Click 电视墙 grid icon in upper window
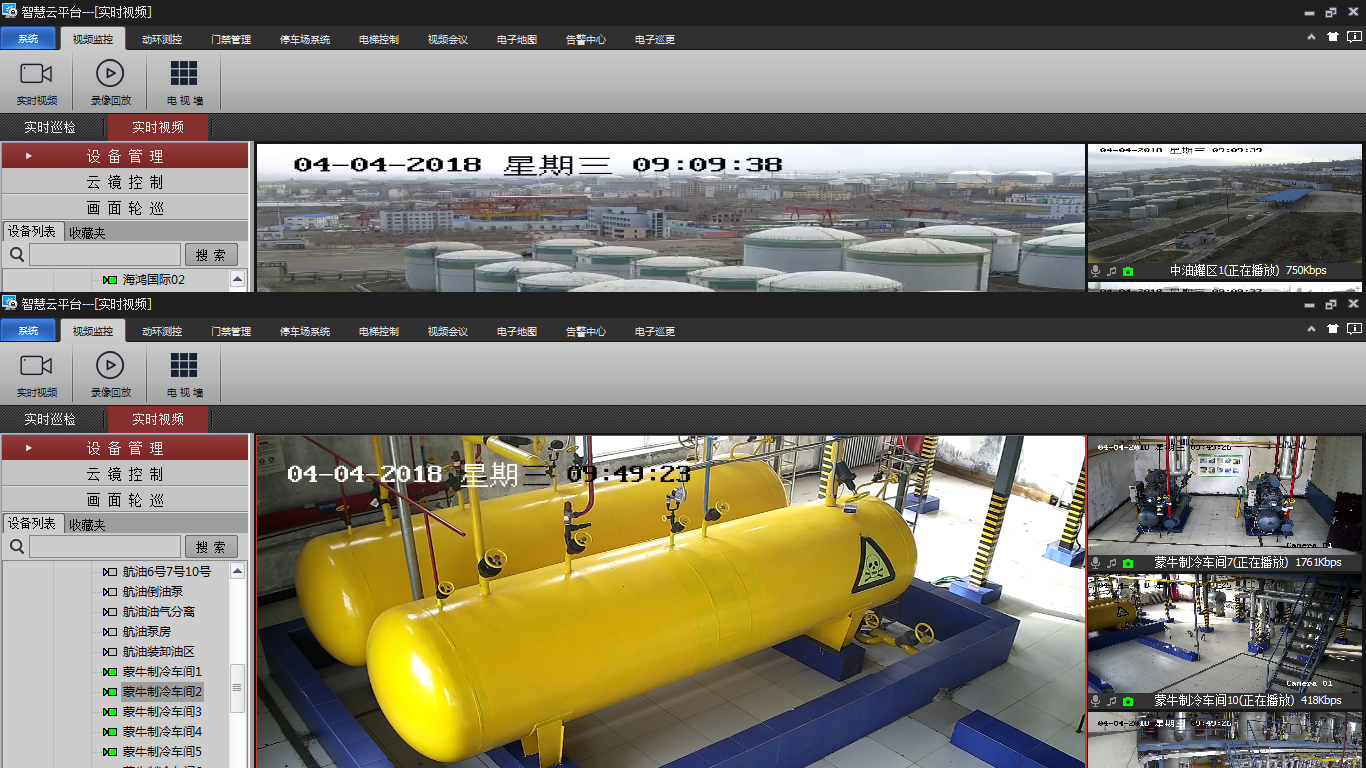Screen dimensions: 1366x768 [x=184, y=73]
